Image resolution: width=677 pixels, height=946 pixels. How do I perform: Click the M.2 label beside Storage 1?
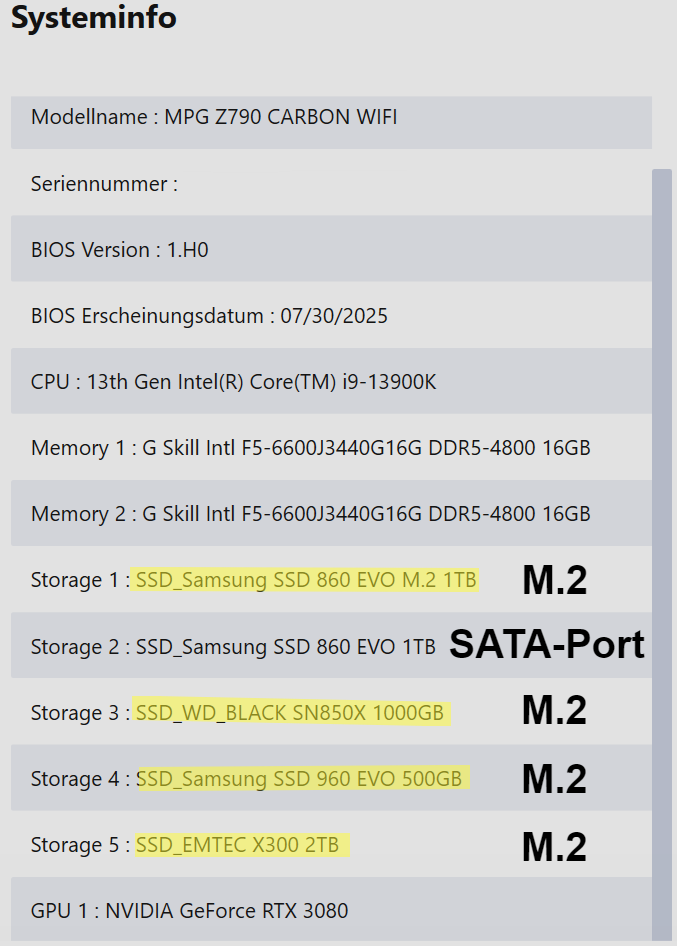click(x=554, y=580)
